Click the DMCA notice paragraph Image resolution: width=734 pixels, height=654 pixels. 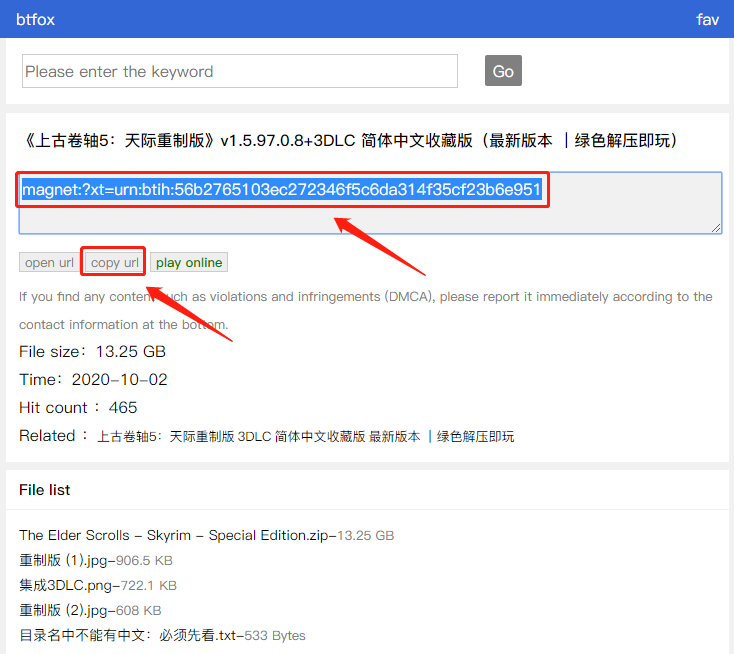click(366, 310)
